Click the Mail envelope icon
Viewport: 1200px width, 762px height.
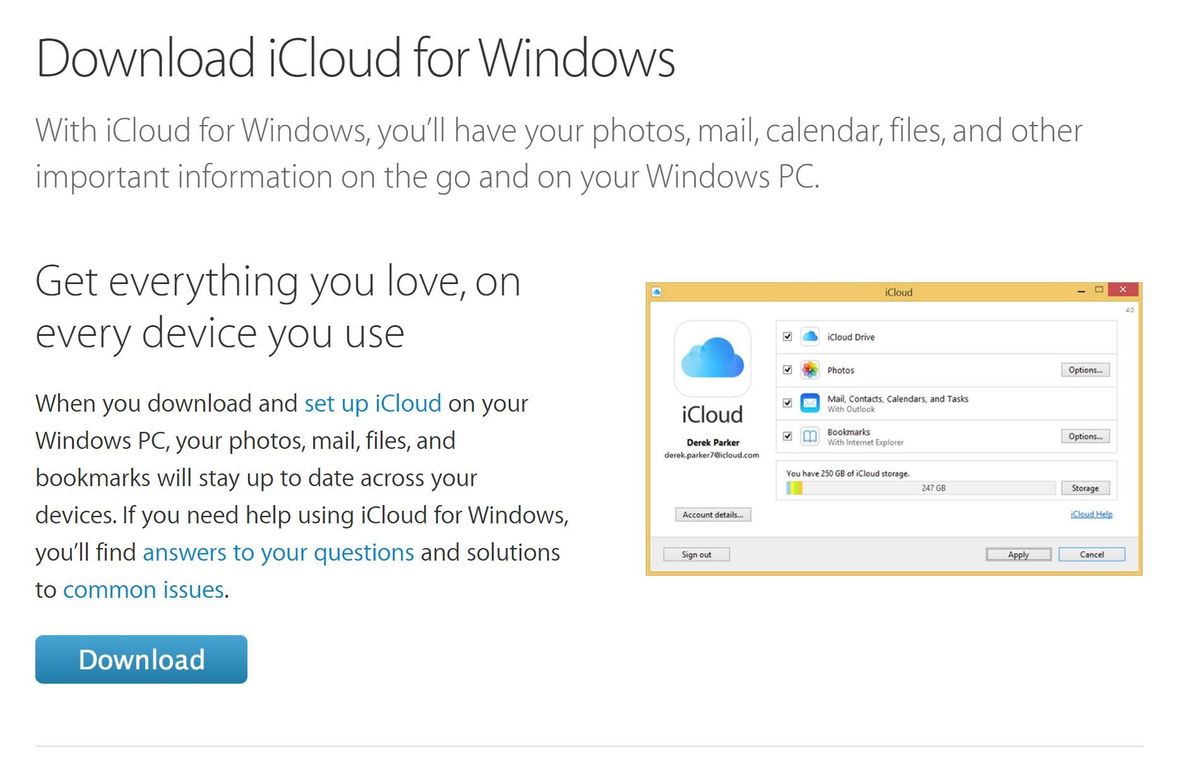click(810, 403)
